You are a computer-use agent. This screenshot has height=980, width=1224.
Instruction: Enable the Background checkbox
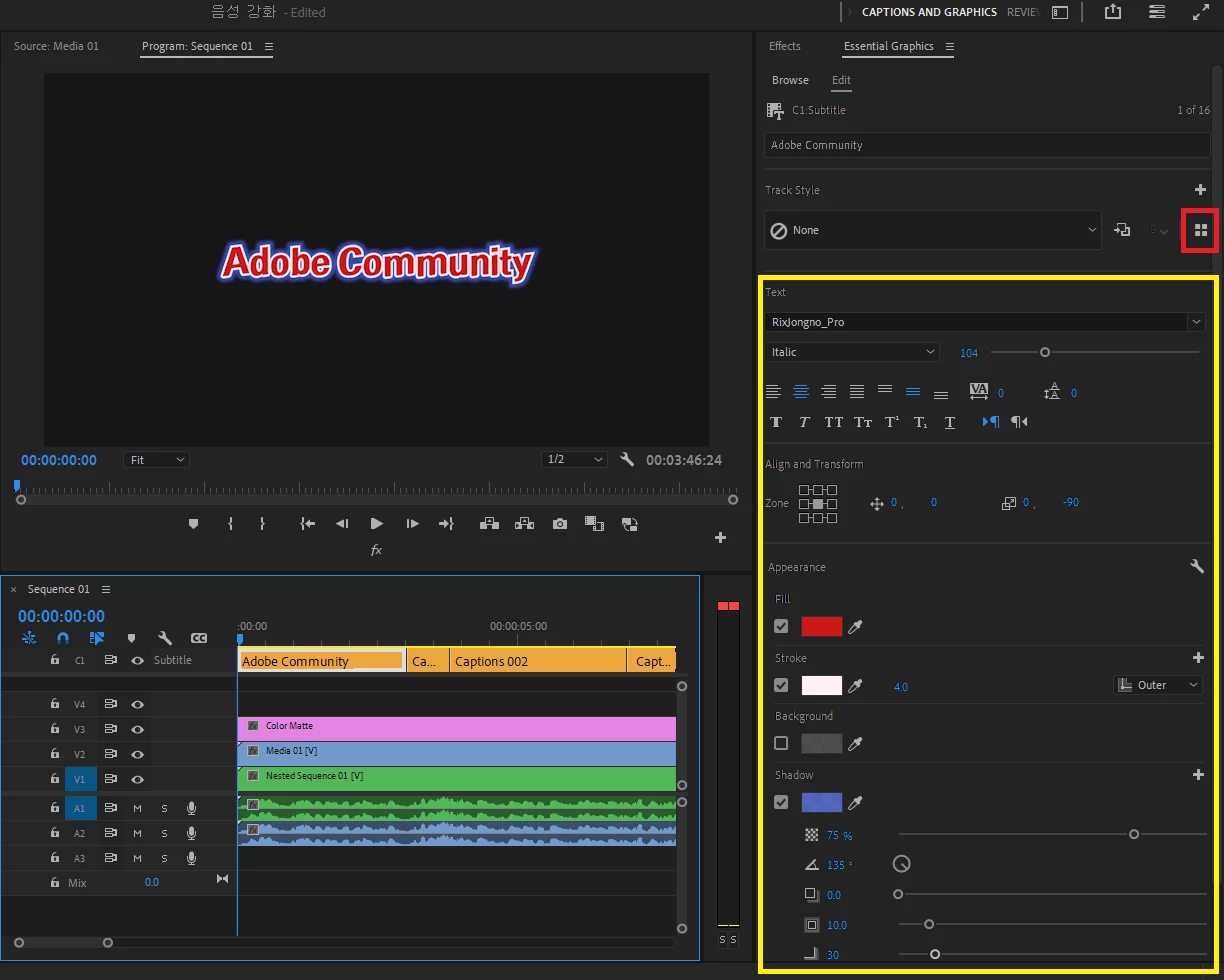[x=781, y=743]
